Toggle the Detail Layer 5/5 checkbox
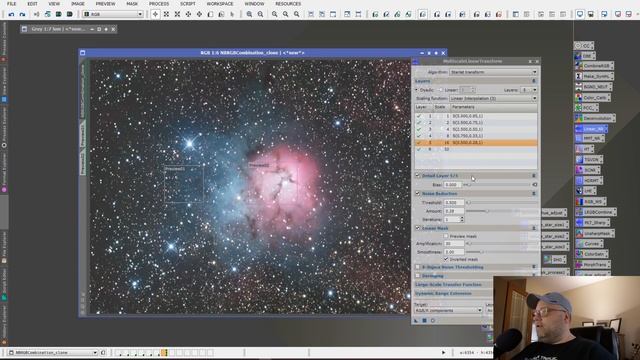Screen dimensions: 640x360 click(x=418, y=176)
